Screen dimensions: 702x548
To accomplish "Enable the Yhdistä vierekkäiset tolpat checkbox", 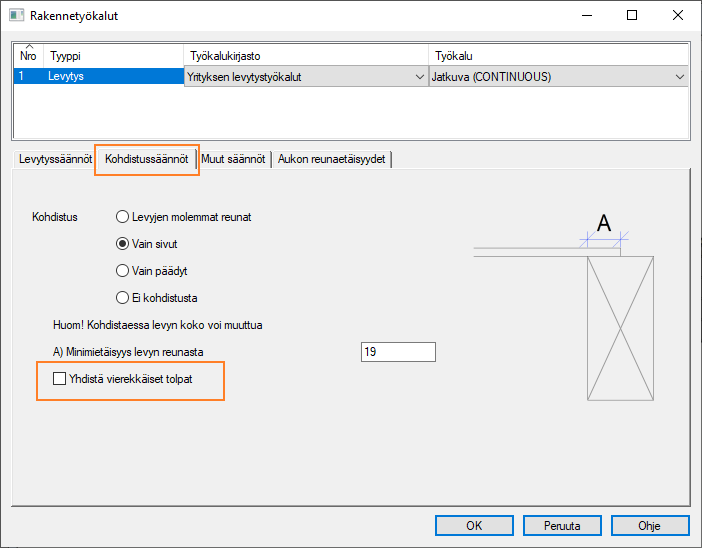I will point(60,379).
